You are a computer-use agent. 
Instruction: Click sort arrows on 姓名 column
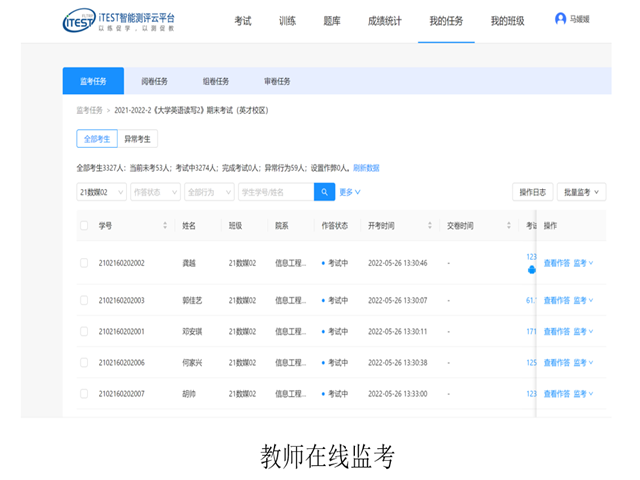click(x=216, y=226)
